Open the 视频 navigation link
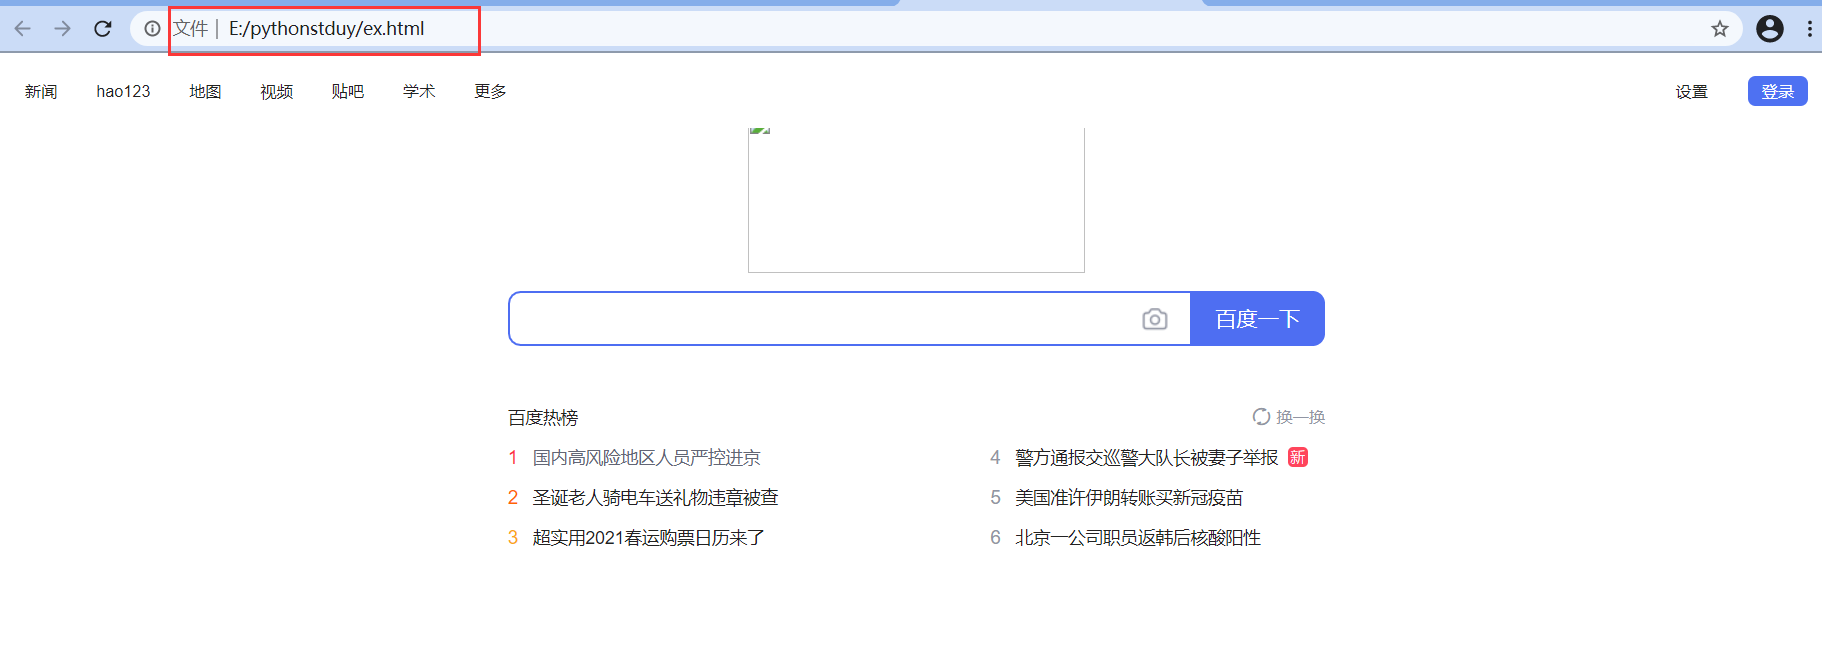The width and height of the screenshot is (1822, 666). pyautogui.click(x=277, y=91)
